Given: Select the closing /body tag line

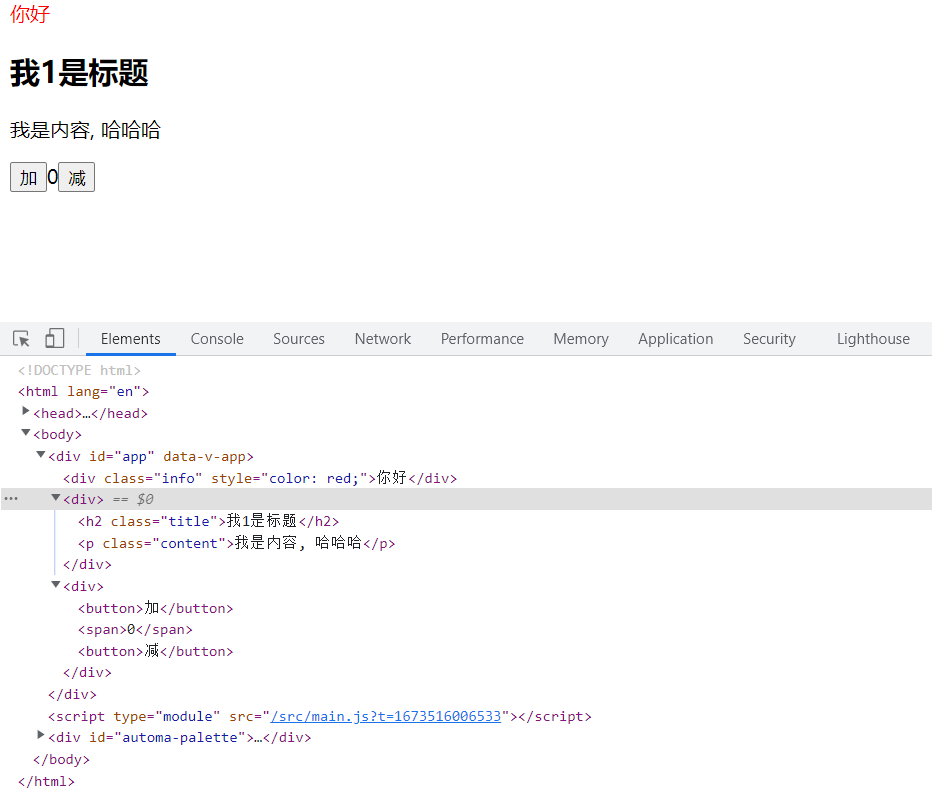Looking at the screenshot, I should pos(61,759).
